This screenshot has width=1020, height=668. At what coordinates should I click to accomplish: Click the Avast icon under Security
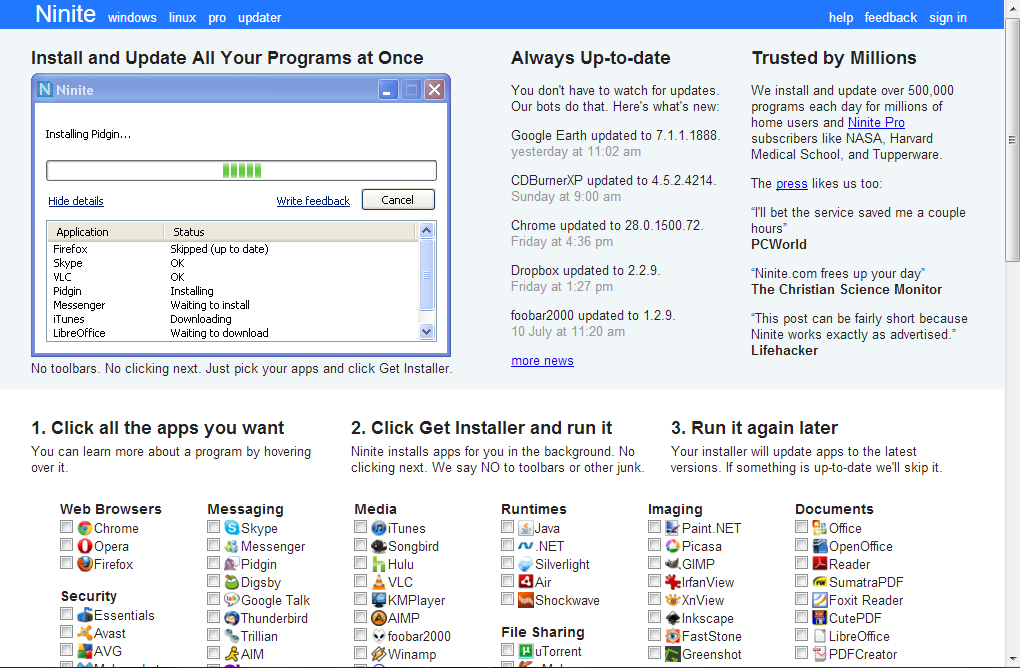(85, 633)
